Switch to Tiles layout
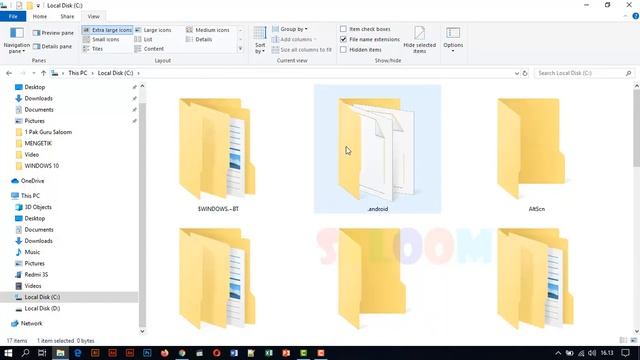Screen dimensions: 640x360 93,49
